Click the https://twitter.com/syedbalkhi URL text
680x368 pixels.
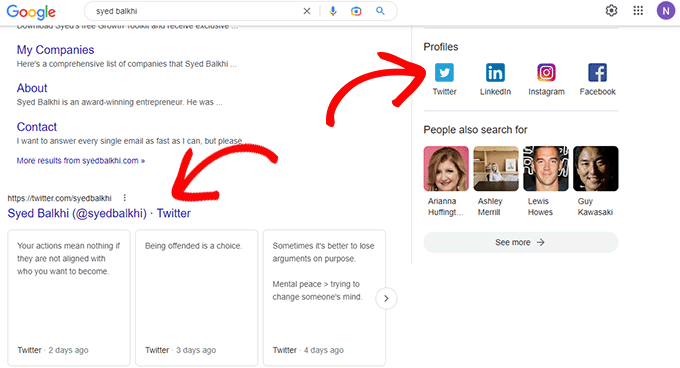tap(59, 198)
